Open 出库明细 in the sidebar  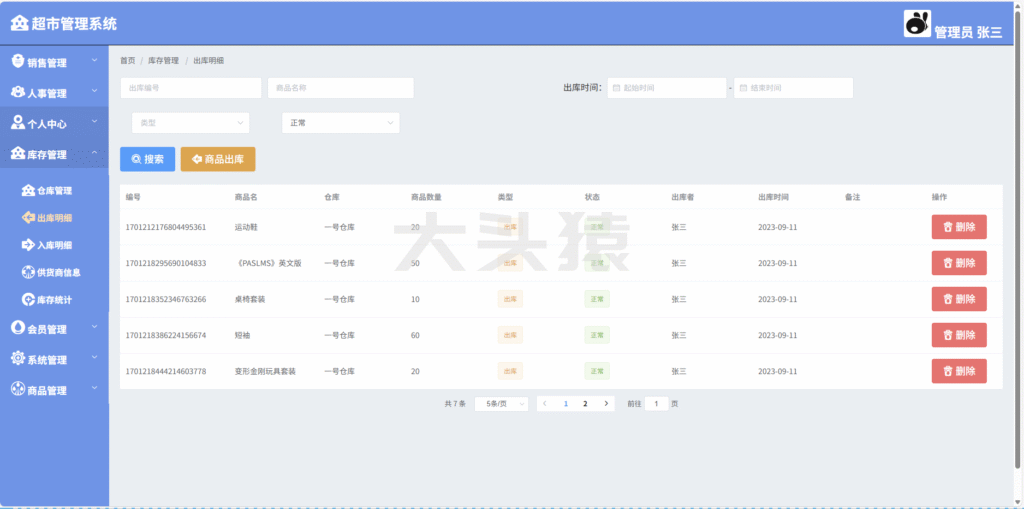pos(54,218)
